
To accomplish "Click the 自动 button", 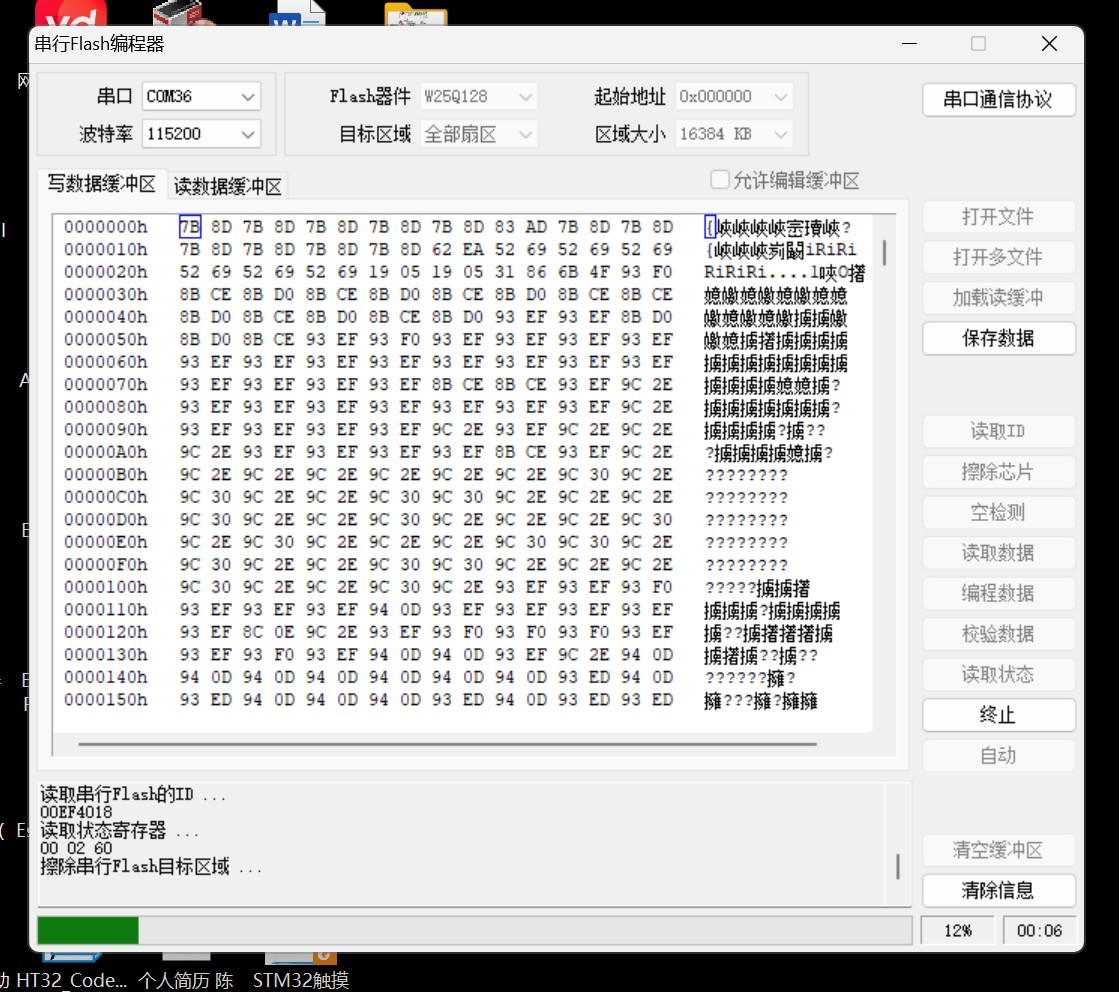I will point(998,756).
